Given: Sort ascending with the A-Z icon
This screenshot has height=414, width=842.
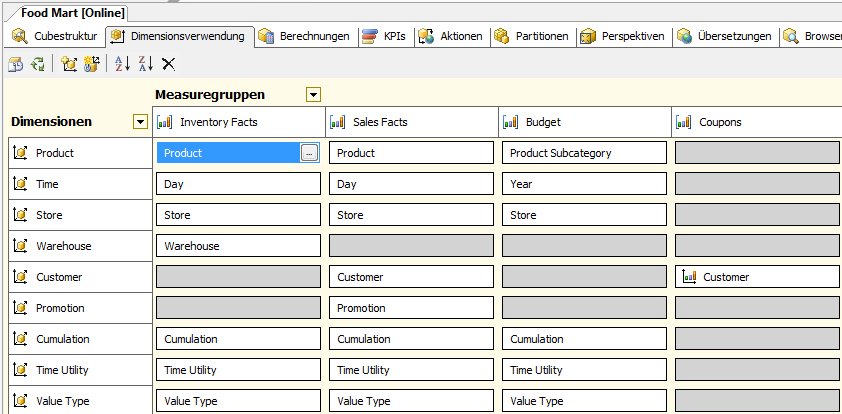Looking at the screenshot, I should 122,64.
